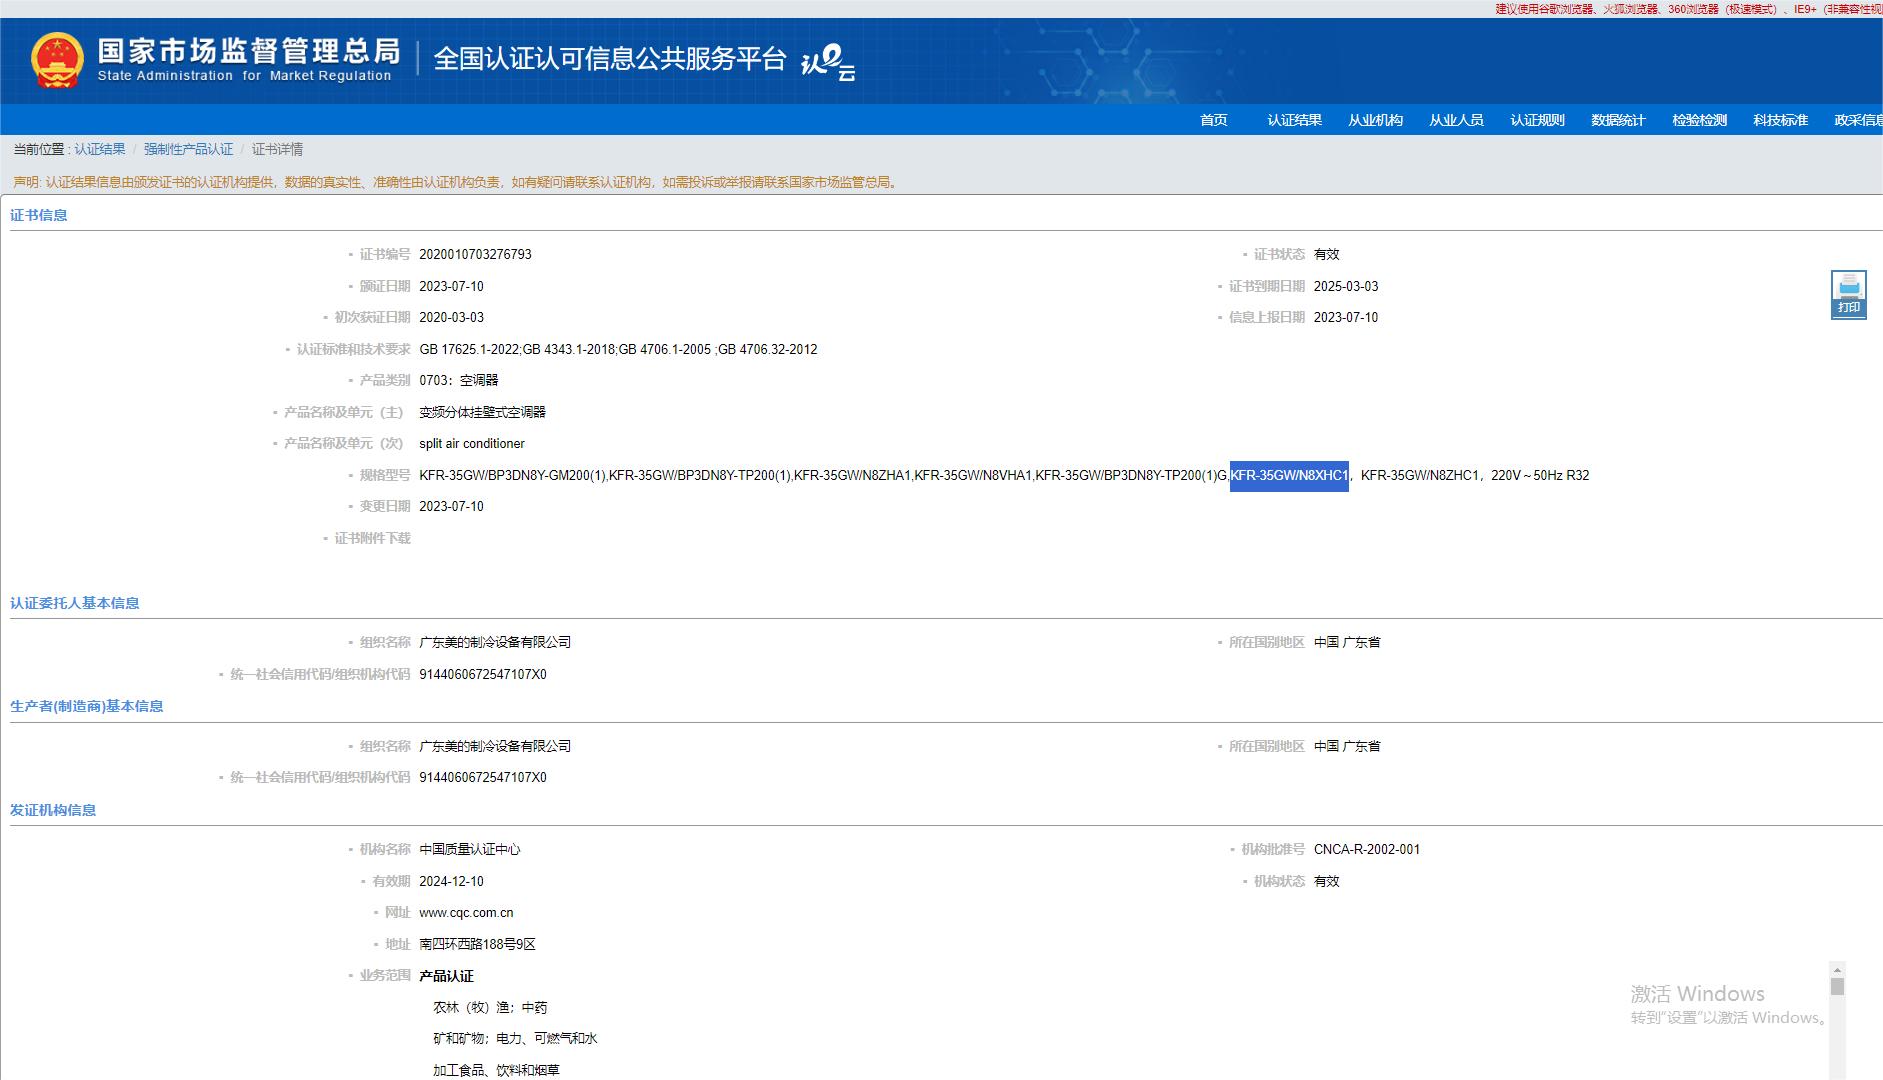
Task: Click the 产品认证 business scope heading
Action: click(446, 976)
